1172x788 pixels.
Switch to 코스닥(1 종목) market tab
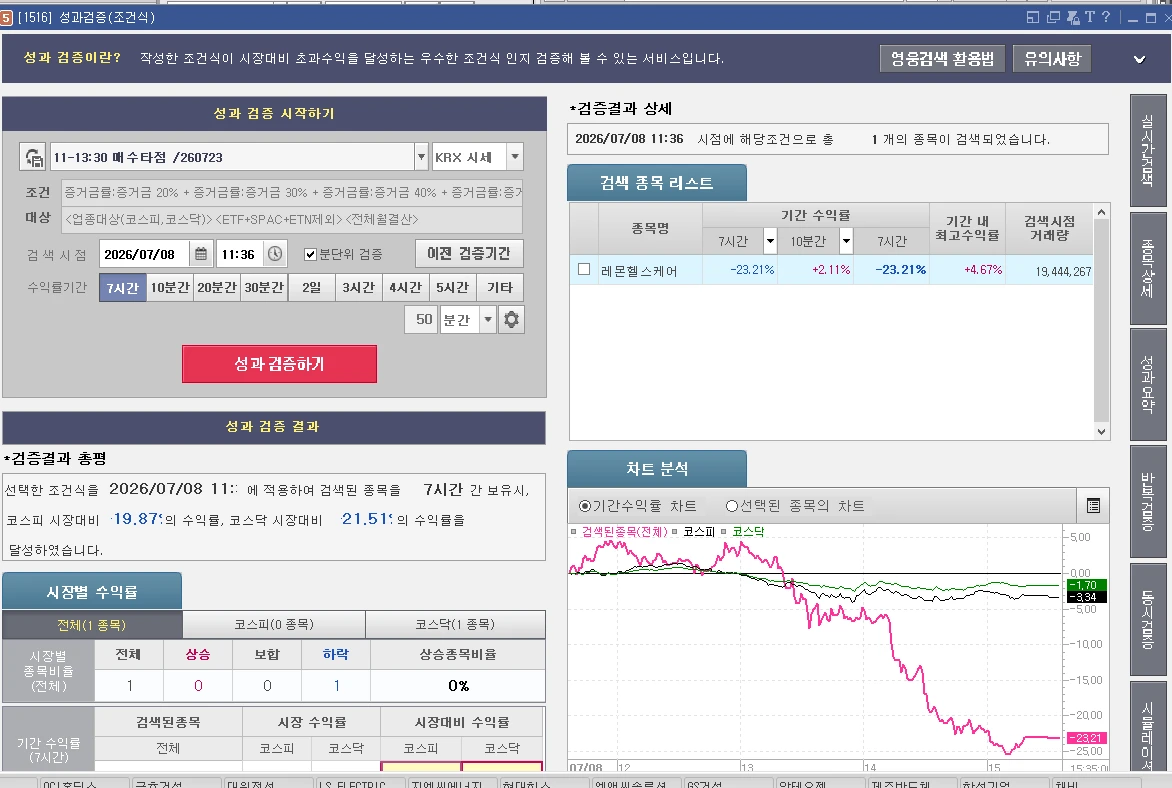point(455,624)
